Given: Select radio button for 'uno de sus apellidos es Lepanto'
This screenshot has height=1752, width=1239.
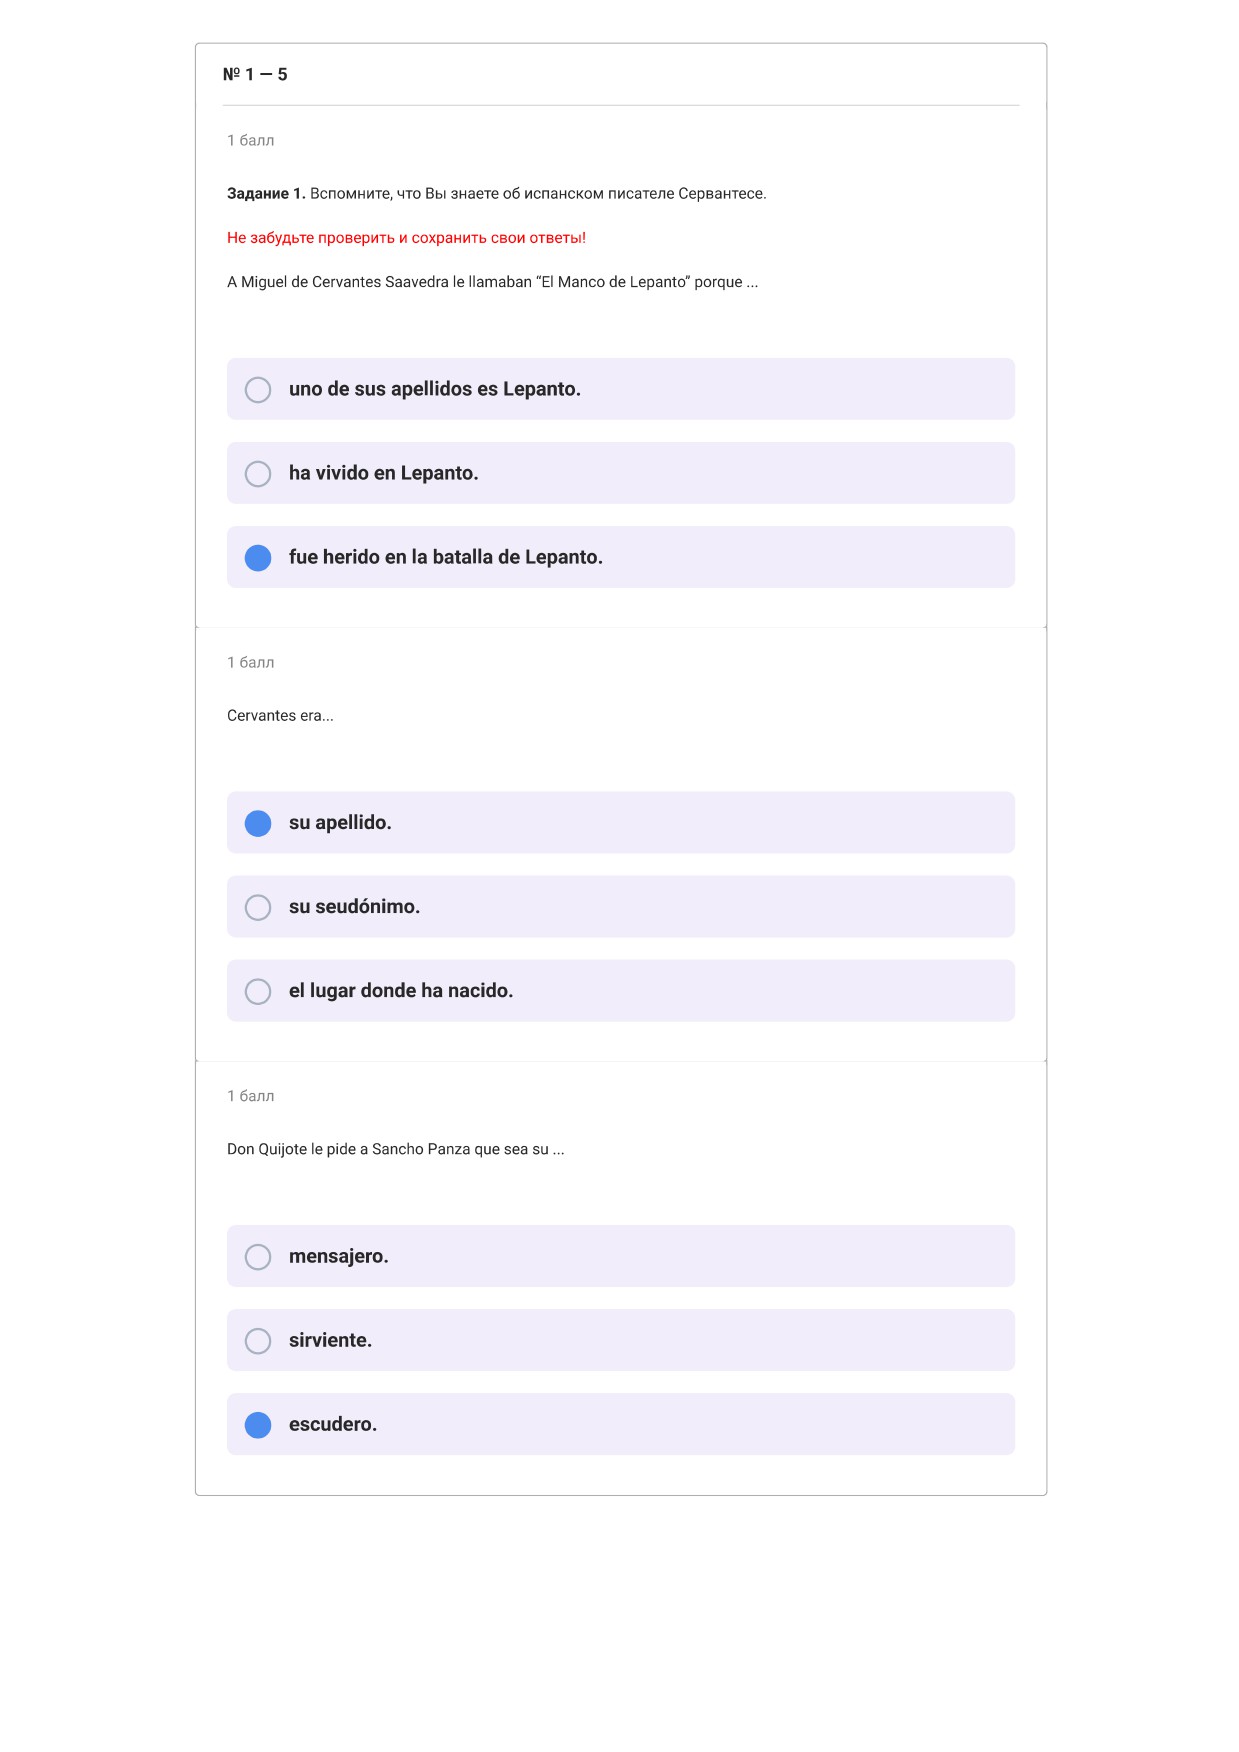Looking at the screenshot, I should 258,389.
